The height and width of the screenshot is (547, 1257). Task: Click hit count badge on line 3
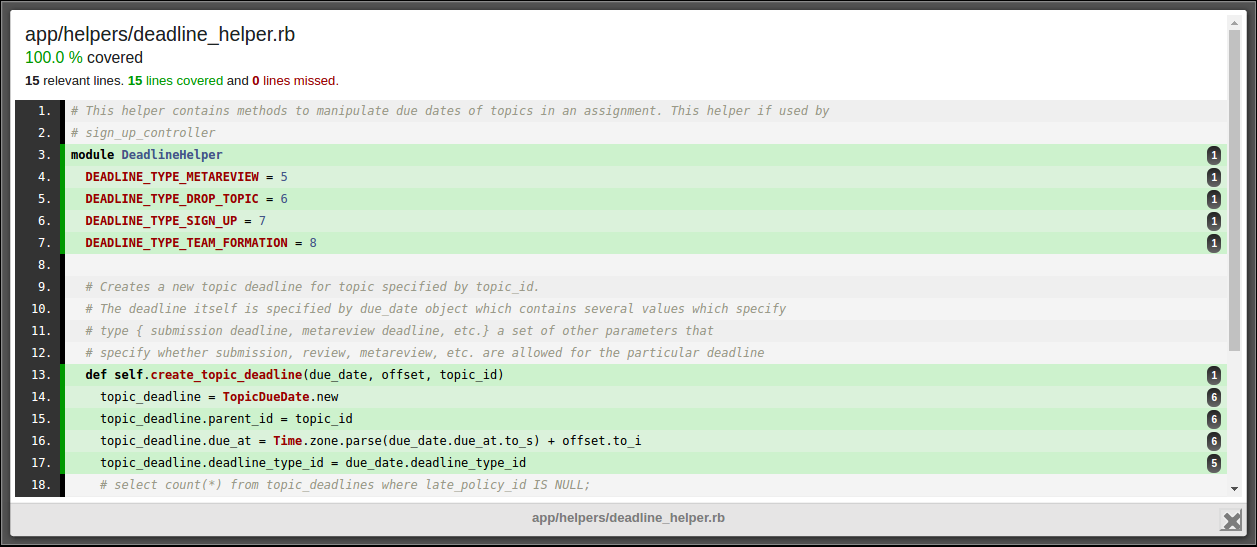pyautogui.click(x=1214, y=155)
